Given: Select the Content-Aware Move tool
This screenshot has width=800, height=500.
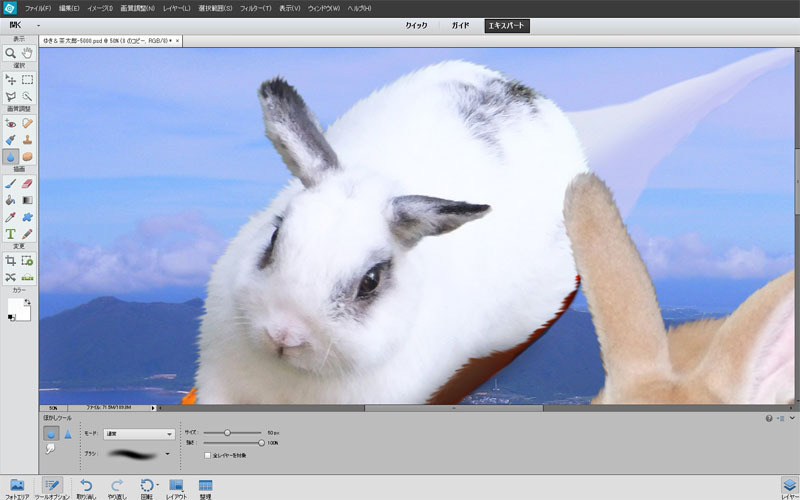Looking at the screenshot, I should click(x=10, y=277).
